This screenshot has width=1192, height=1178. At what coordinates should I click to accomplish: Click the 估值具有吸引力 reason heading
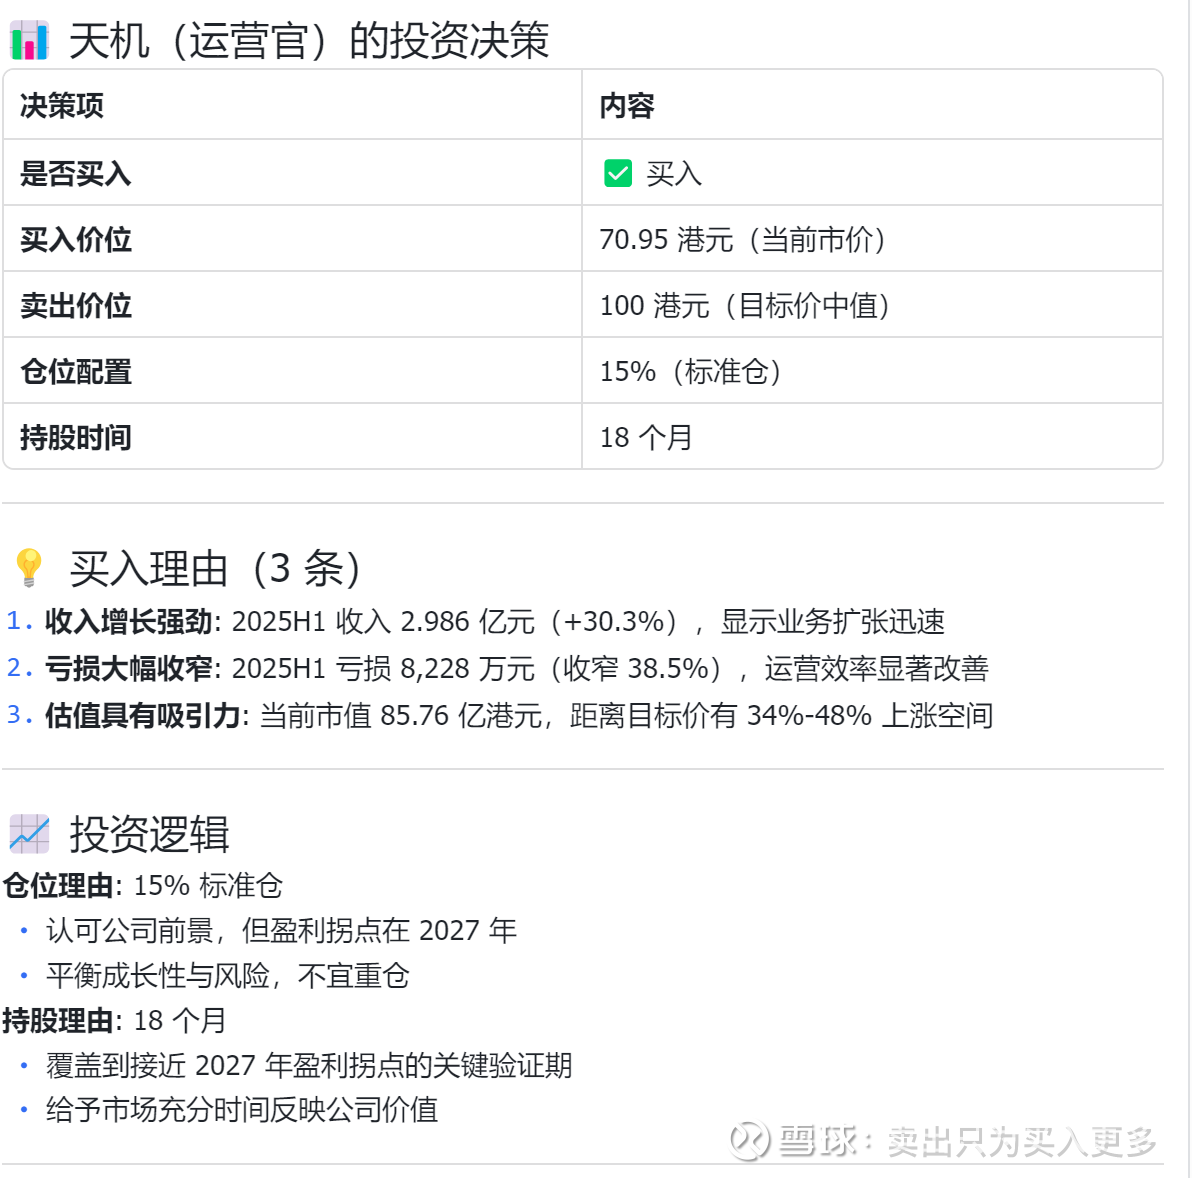tap(143, 715)
